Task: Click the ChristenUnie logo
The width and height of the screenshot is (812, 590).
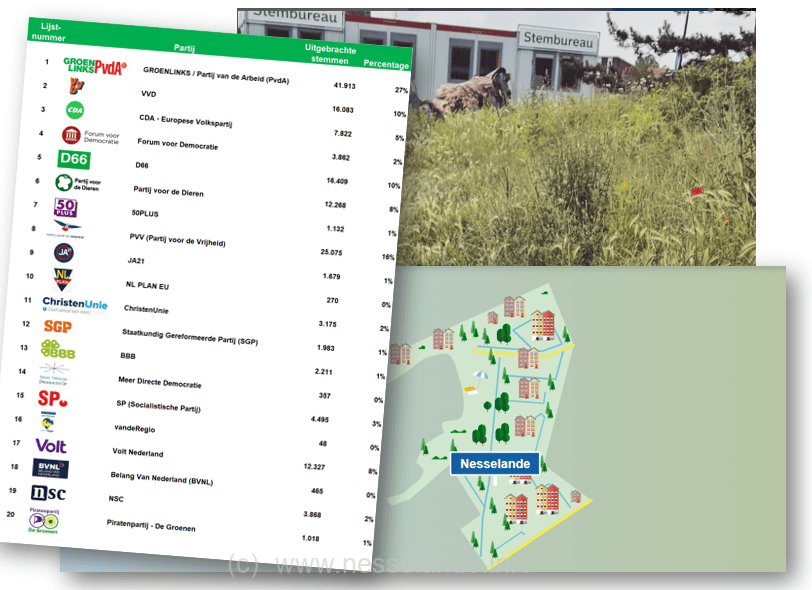Action: click(x=75, y=304)
